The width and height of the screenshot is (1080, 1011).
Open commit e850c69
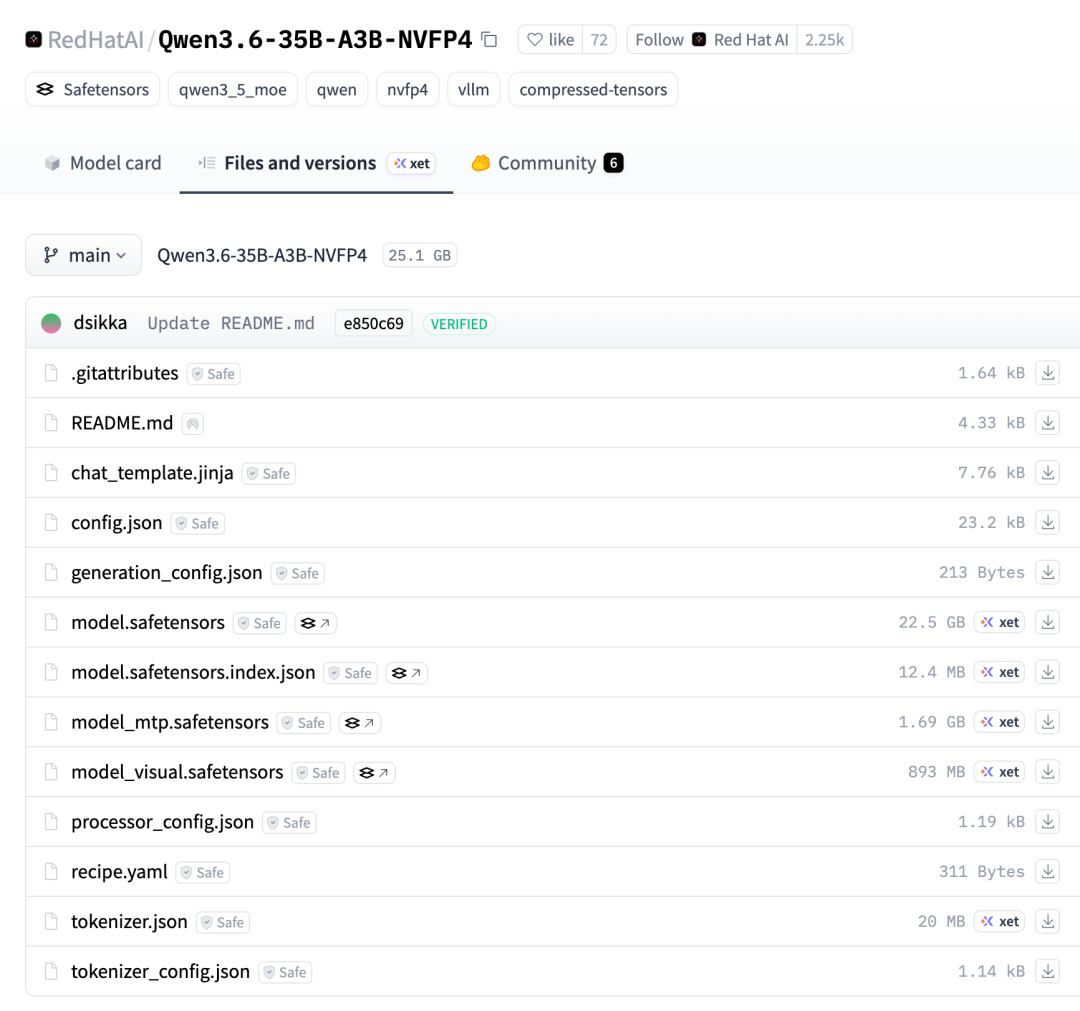point(373,324)
